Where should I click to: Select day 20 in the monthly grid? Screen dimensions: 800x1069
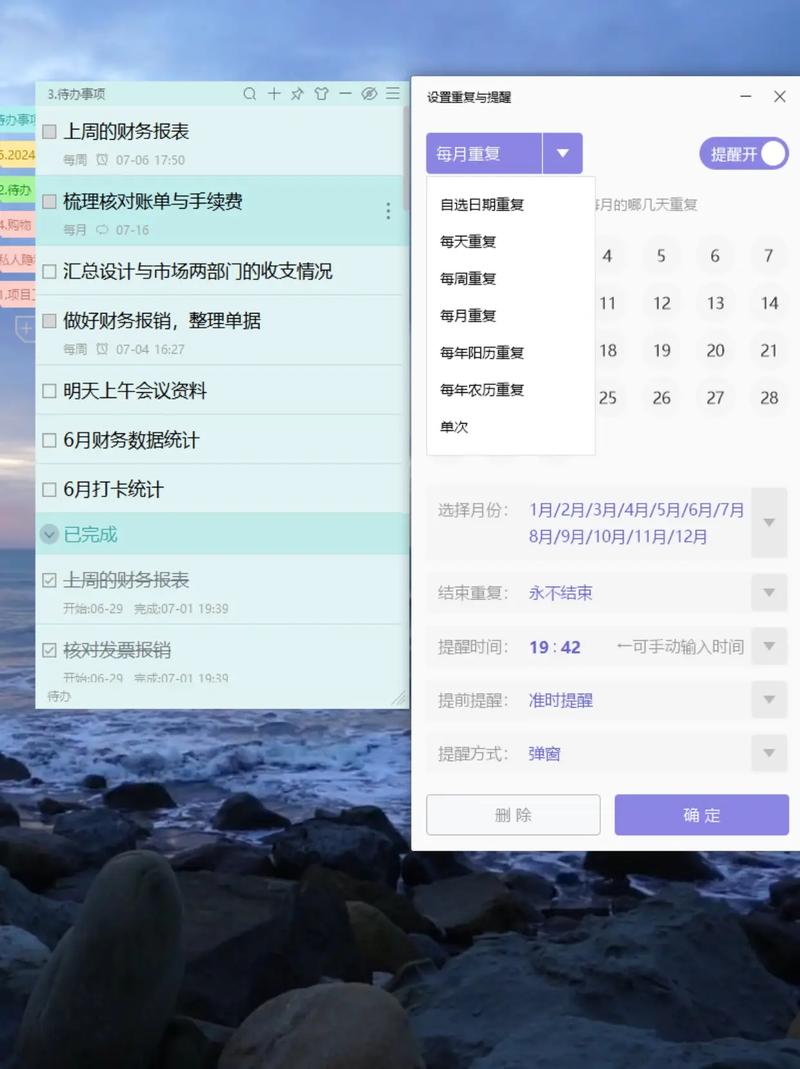pos(715,350)
